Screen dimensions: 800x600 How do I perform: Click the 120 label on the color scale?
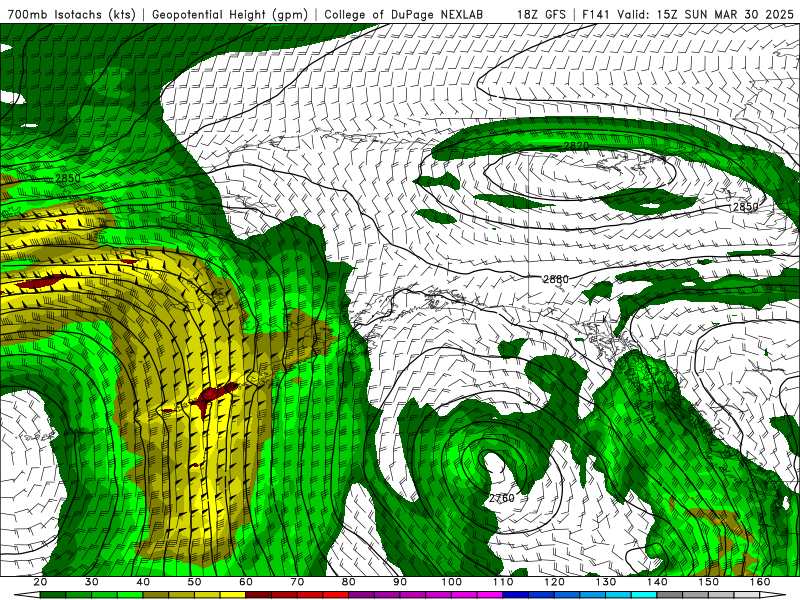pos(554,582)
